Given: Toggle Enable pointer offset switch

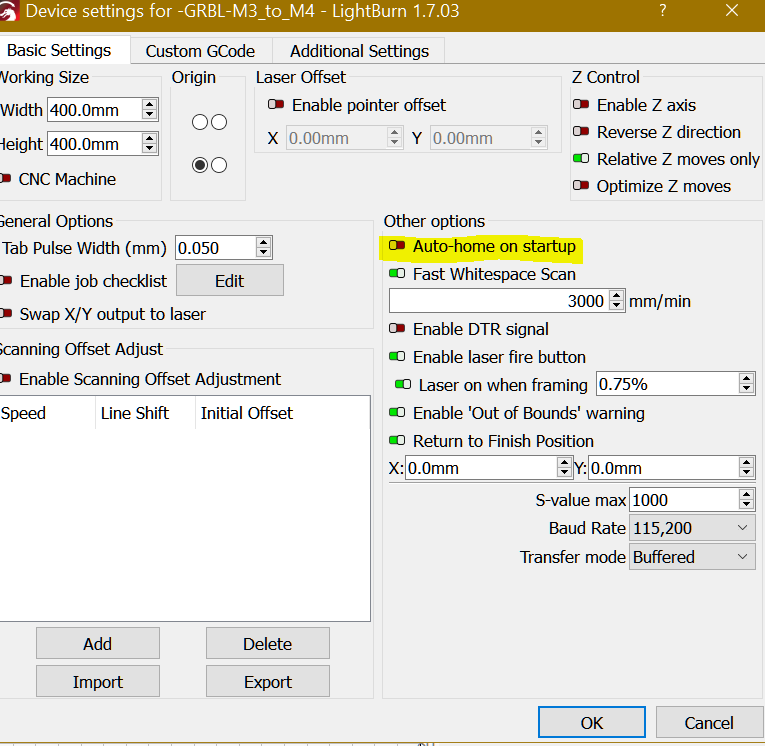Looking at the screenshot, I should point(276,104).
